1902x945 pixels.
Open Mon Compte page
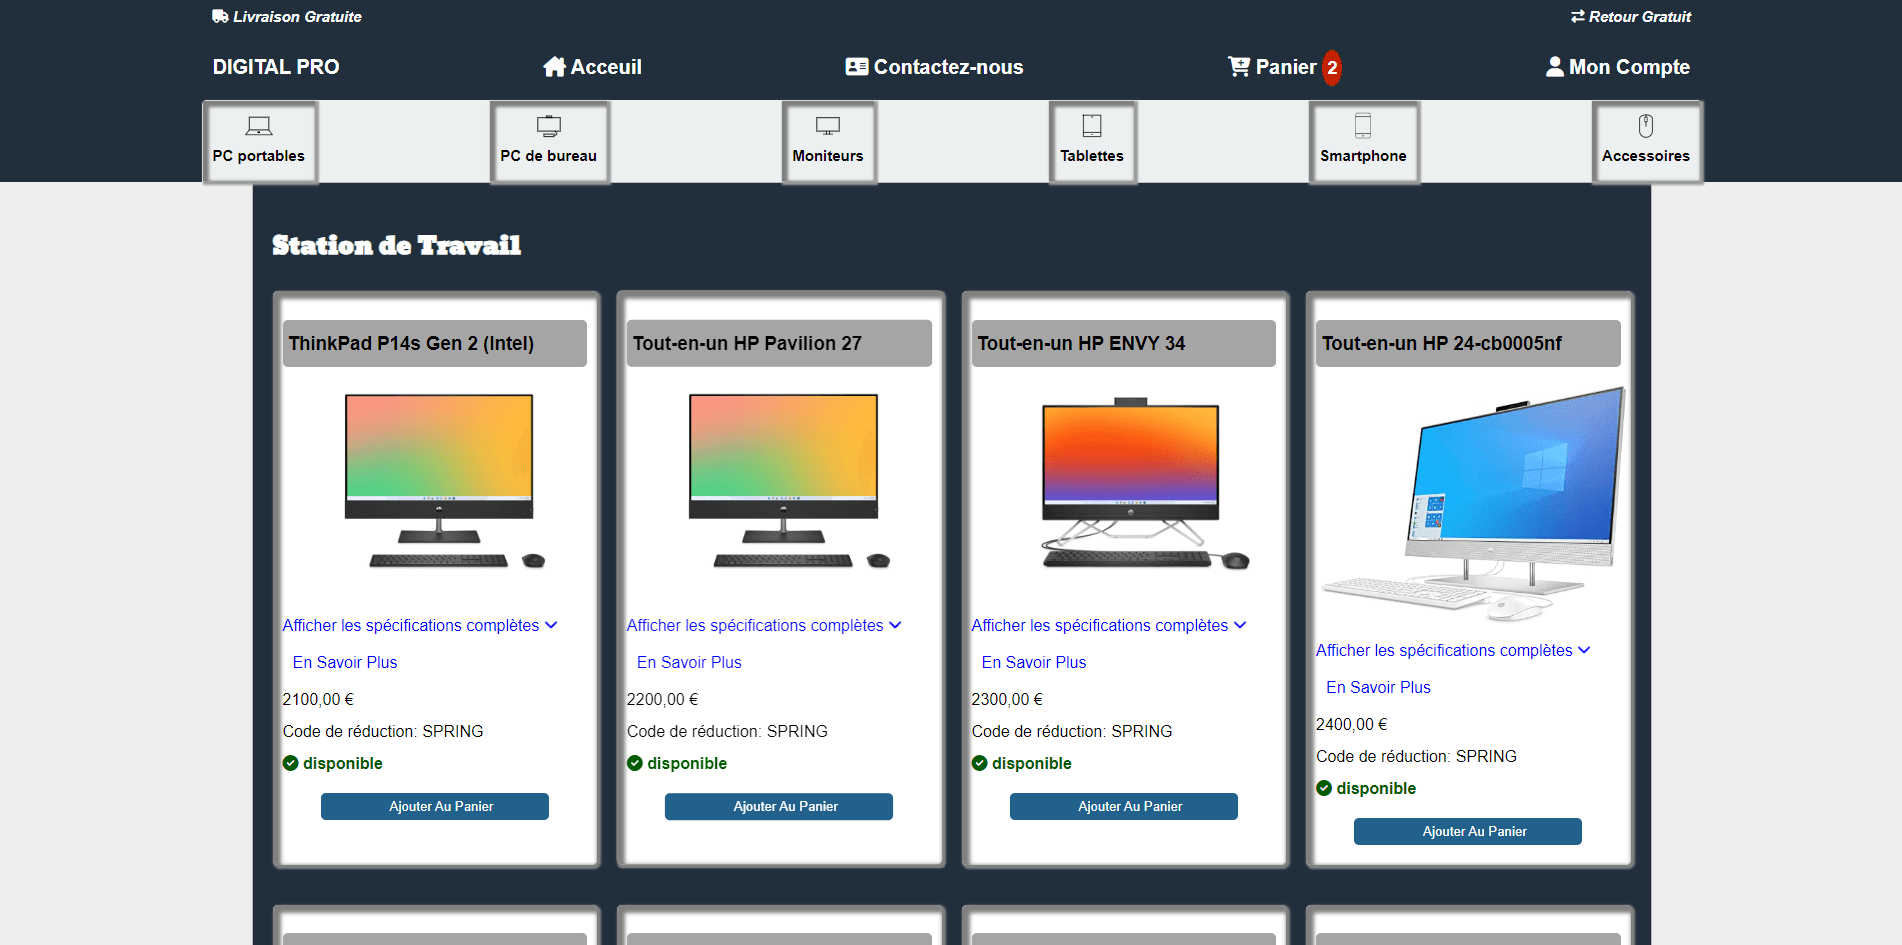click(x=1618, y=67)
